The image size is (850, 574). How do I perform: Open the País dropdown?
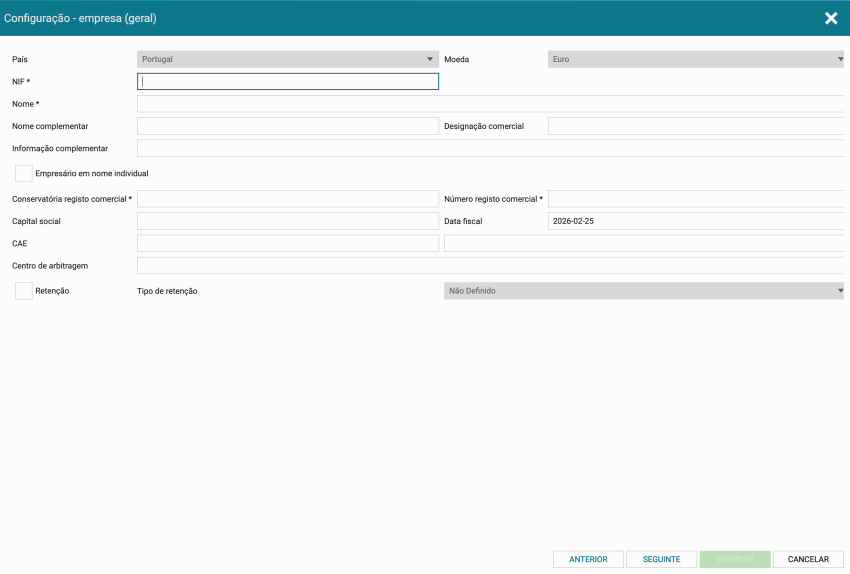(x=287, y=59)
